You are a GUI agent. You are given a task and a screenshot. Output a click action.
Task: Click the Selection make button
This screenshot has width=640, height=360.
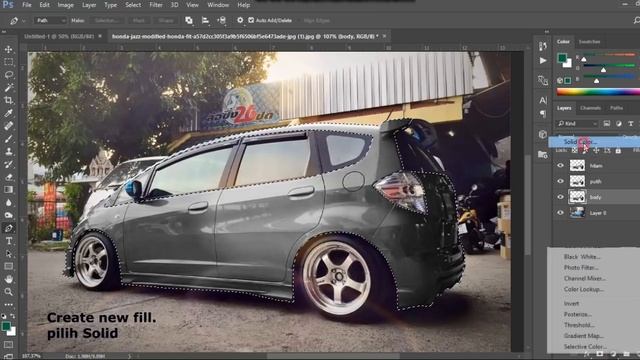[x=107, y=20]
